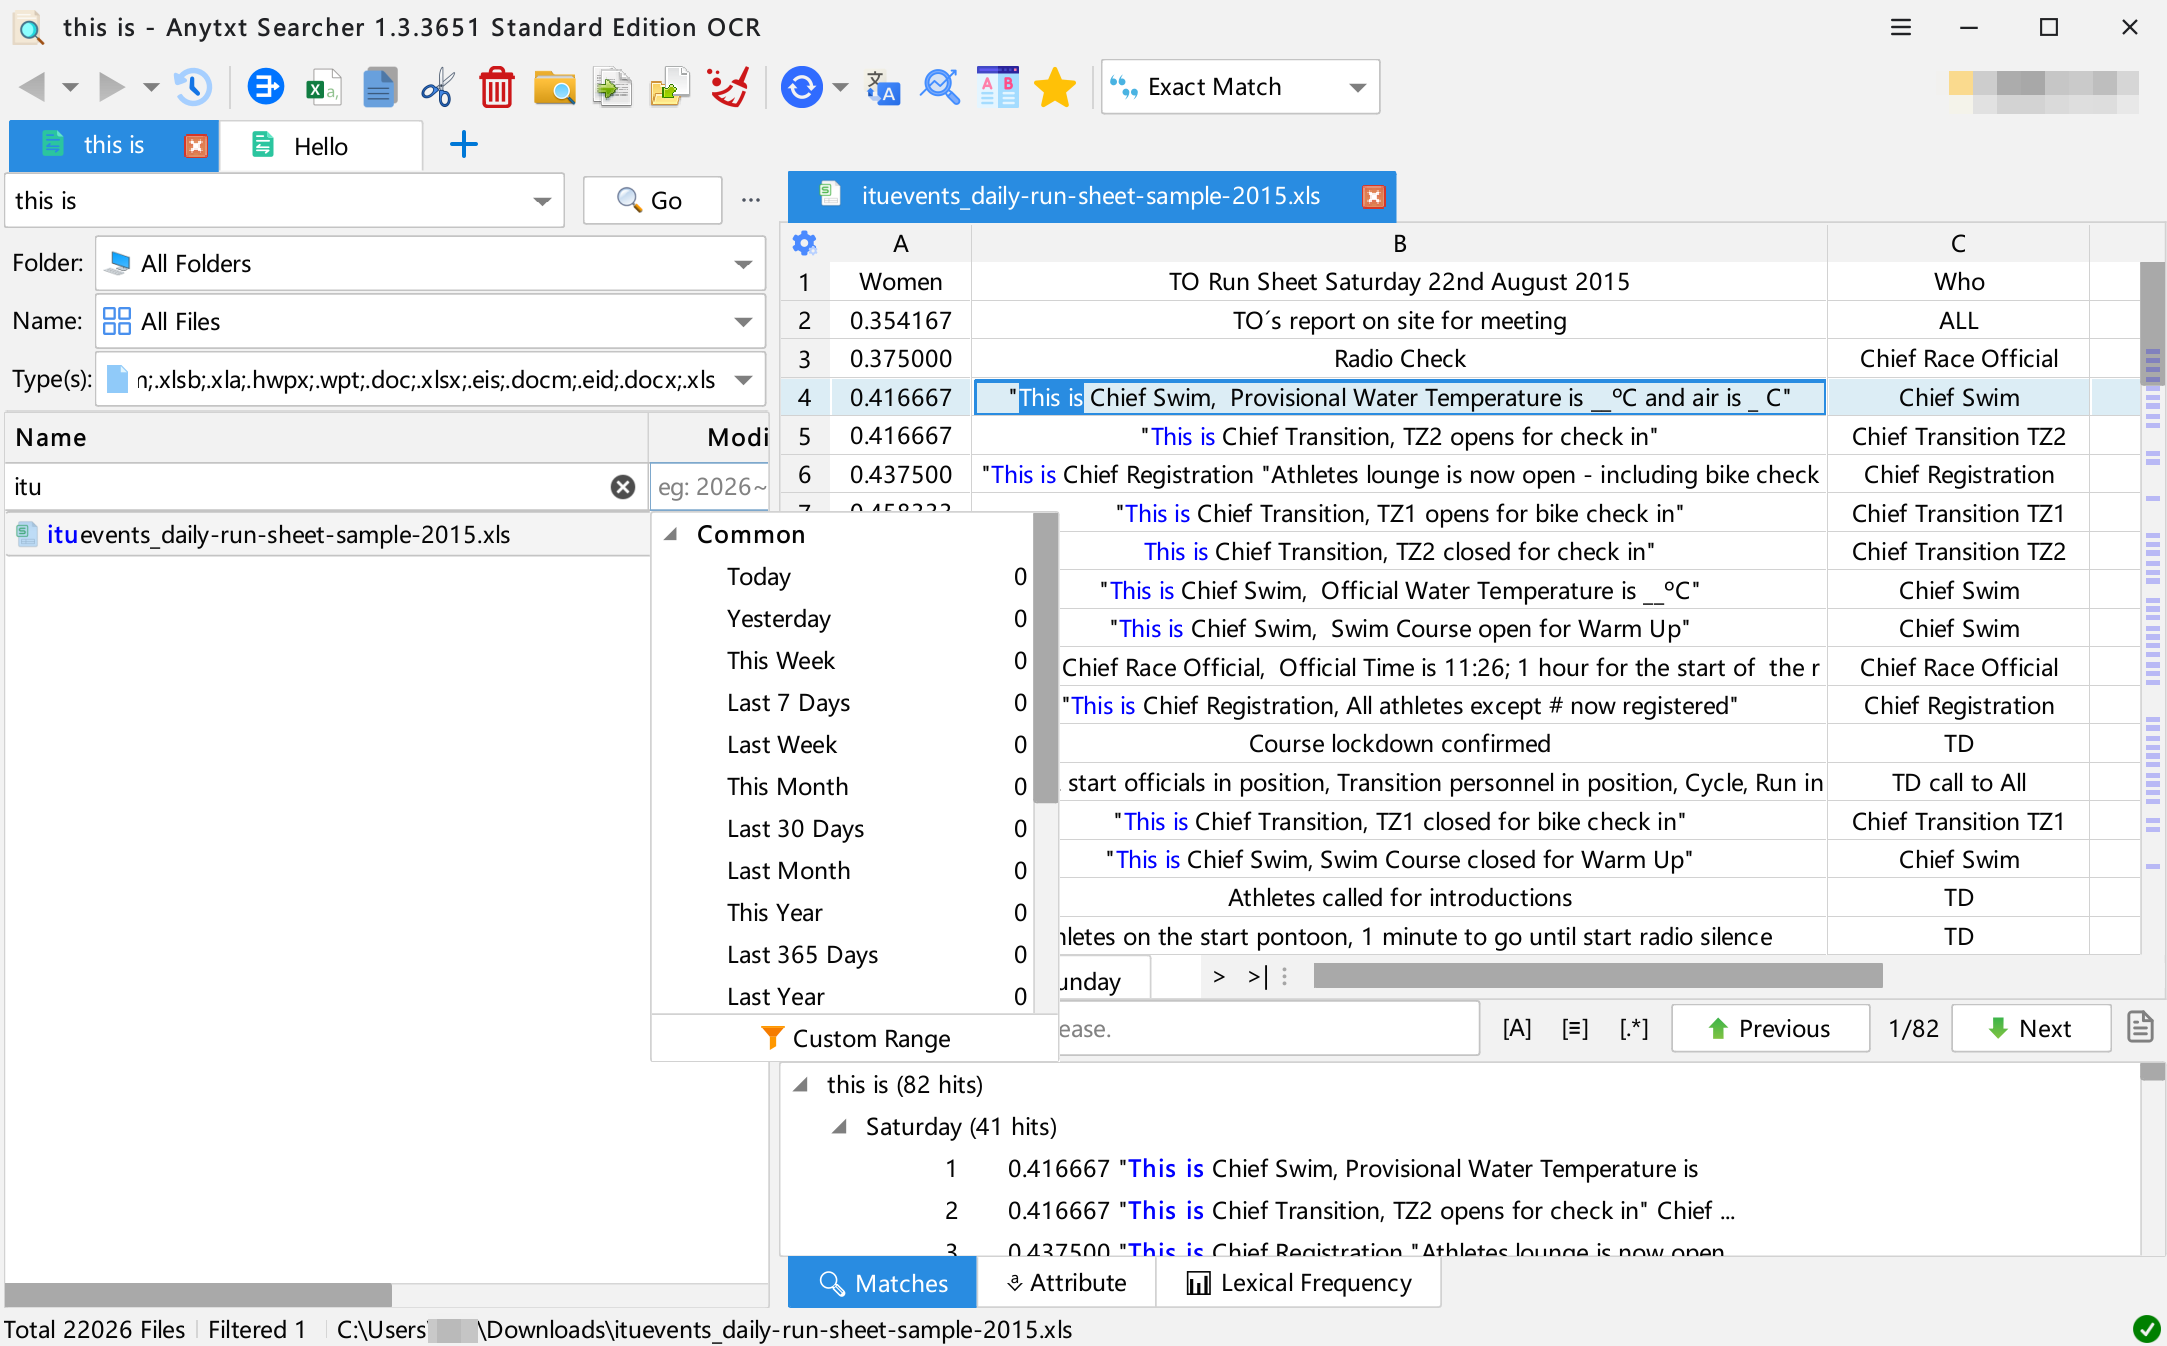Collapse the Common date group
The height and width of the screenshot is (1346, 2167).
pyautogui.click(x=671, y=534)
